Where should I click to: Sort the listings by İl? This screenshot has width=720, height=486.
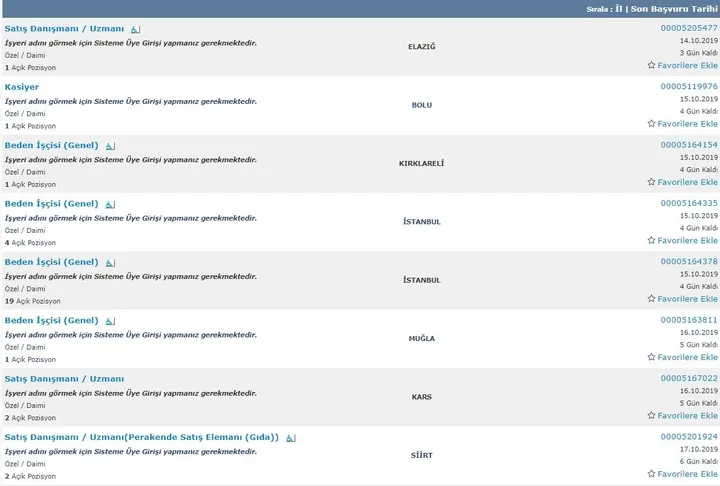tap(619, 9)
